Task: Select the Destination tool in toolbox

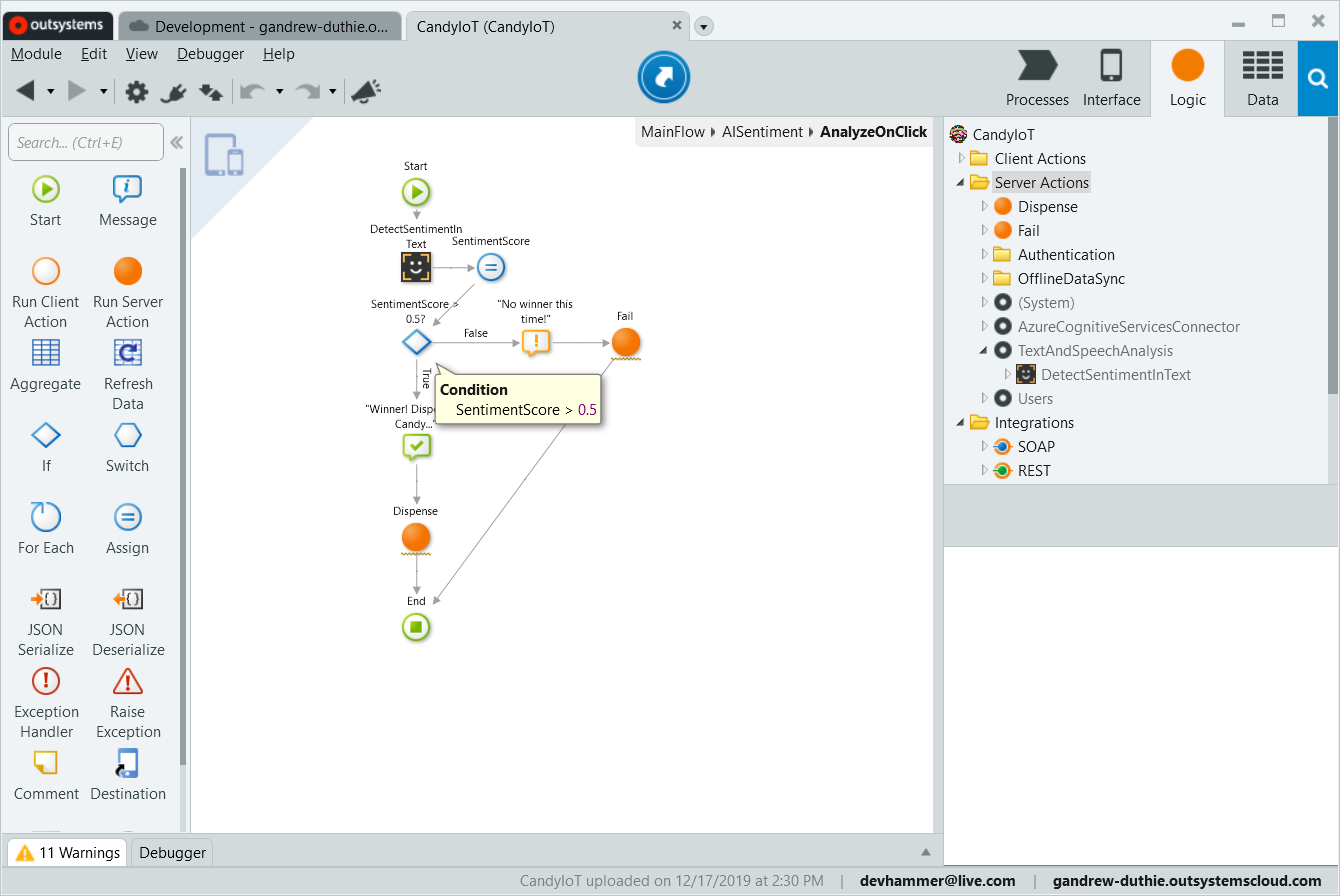Action: point(128,775)
